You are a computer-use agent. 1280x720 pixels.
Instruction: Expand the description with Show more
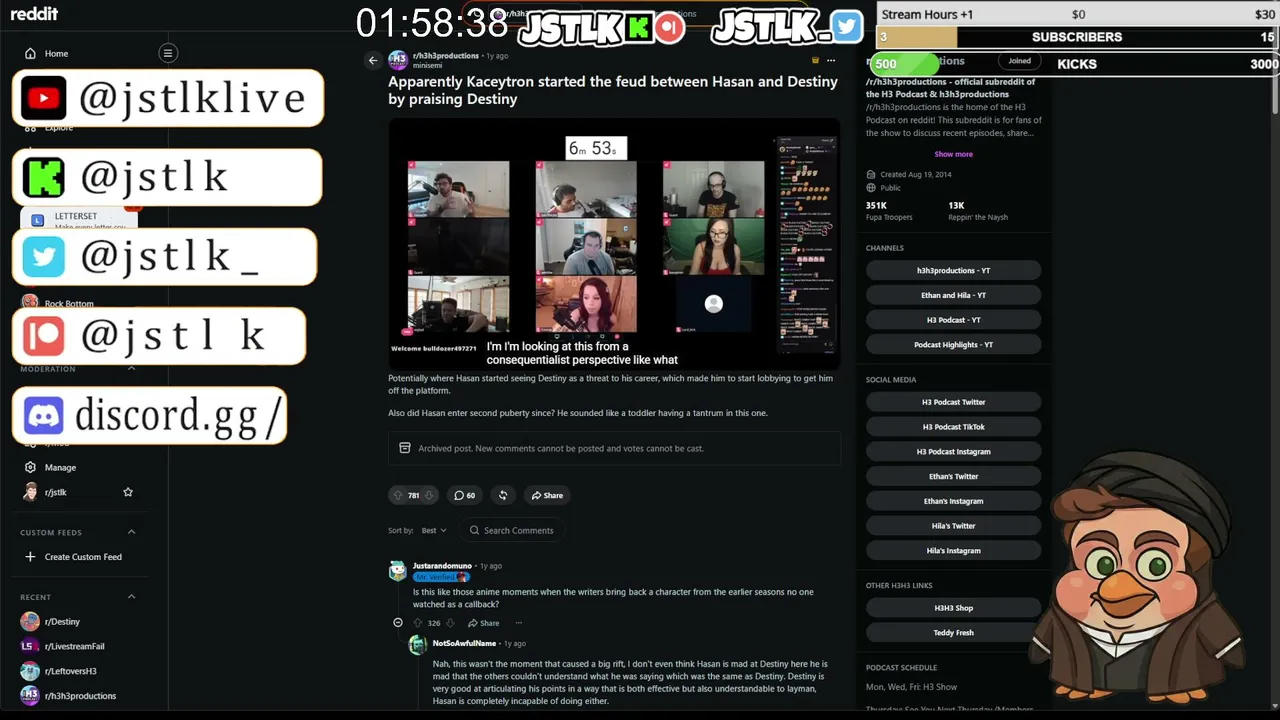(953, 154)
